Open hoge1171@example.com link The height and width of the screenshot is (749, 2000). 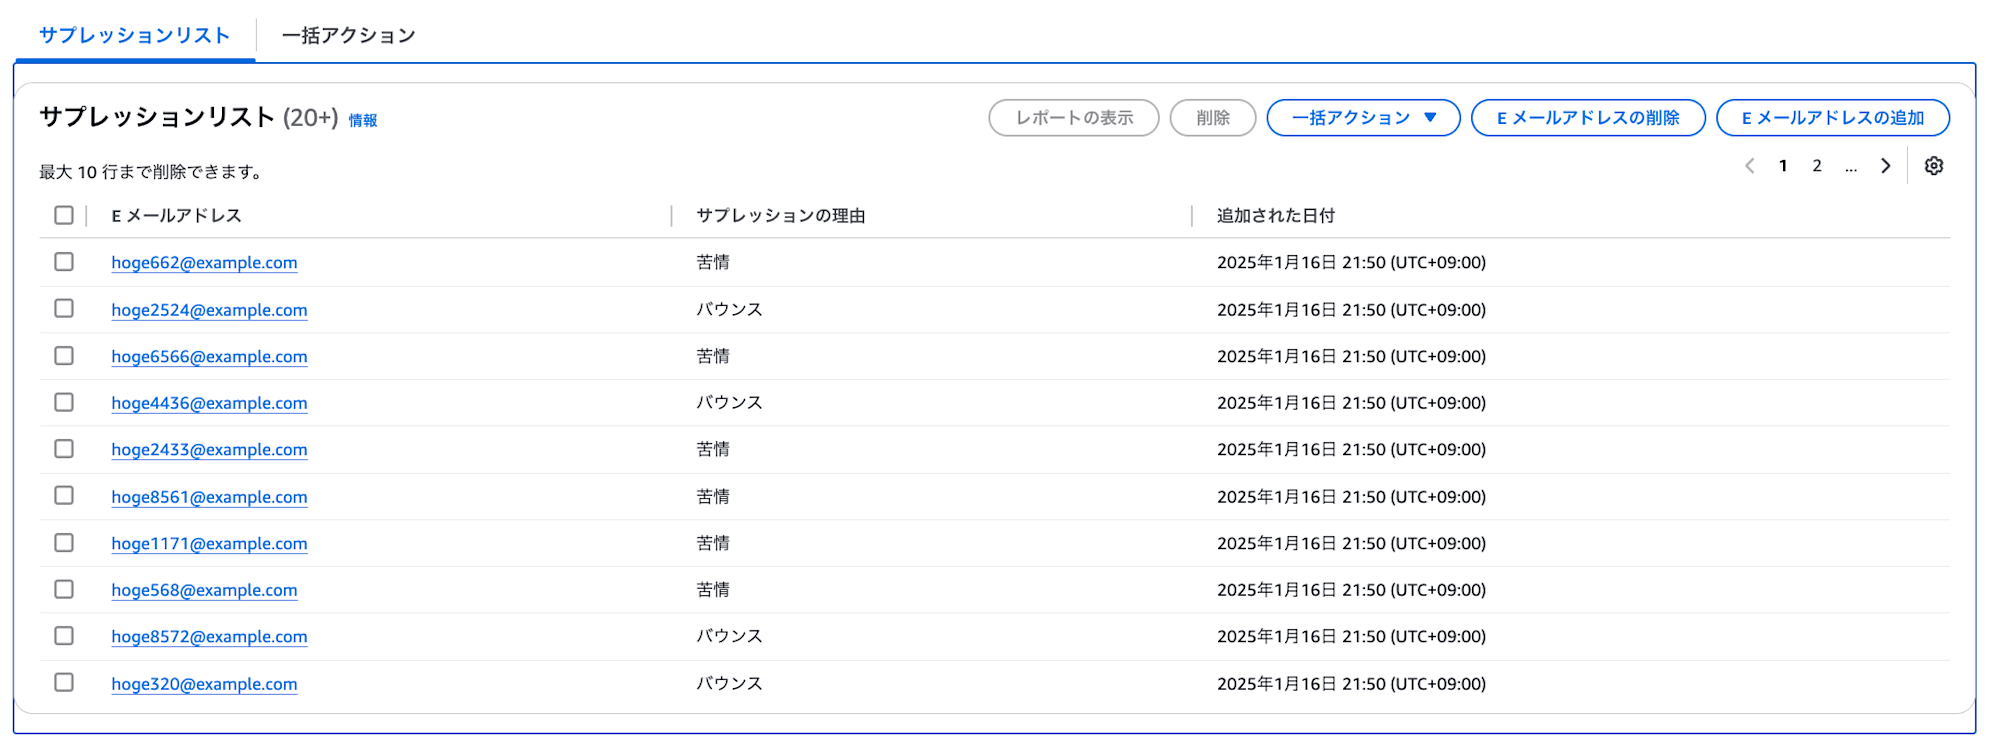209,544
